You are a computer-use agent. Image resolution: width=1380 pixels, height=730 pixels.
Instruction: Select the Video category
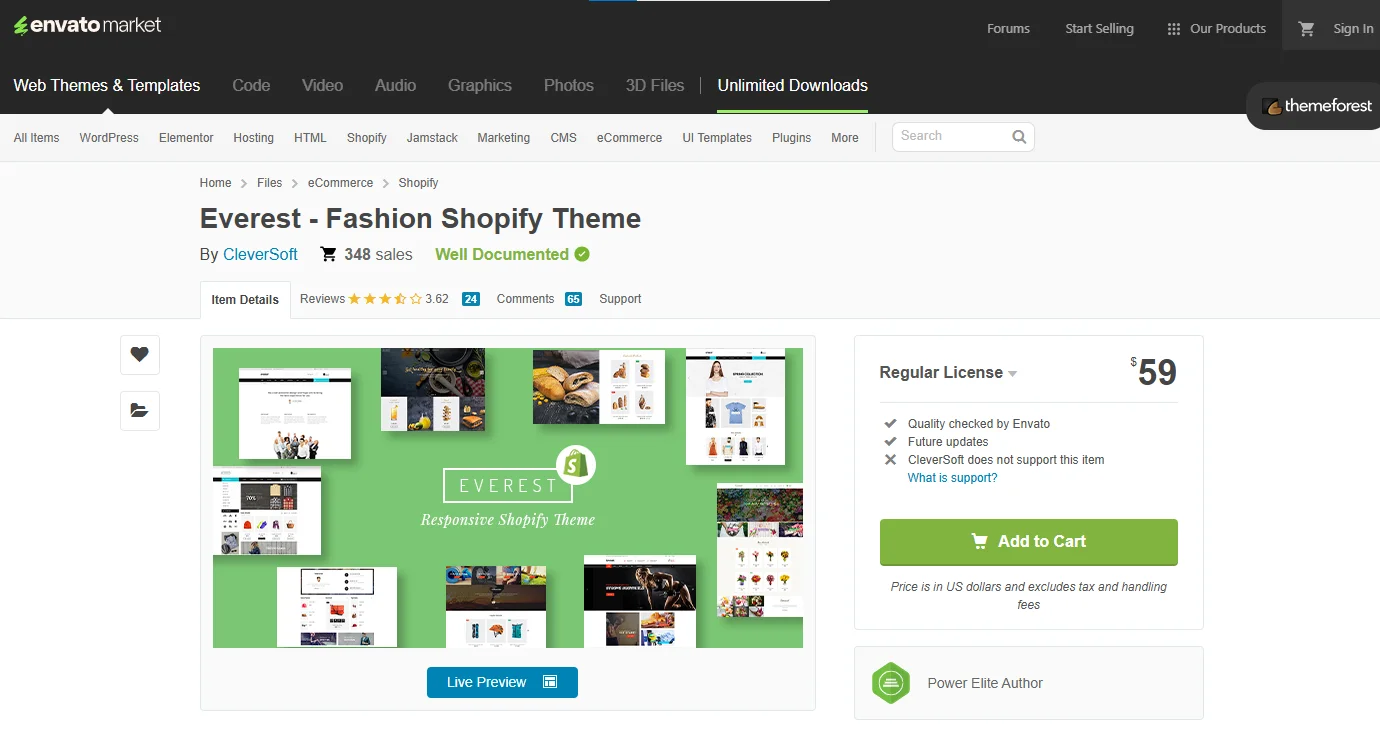(322, 86)
